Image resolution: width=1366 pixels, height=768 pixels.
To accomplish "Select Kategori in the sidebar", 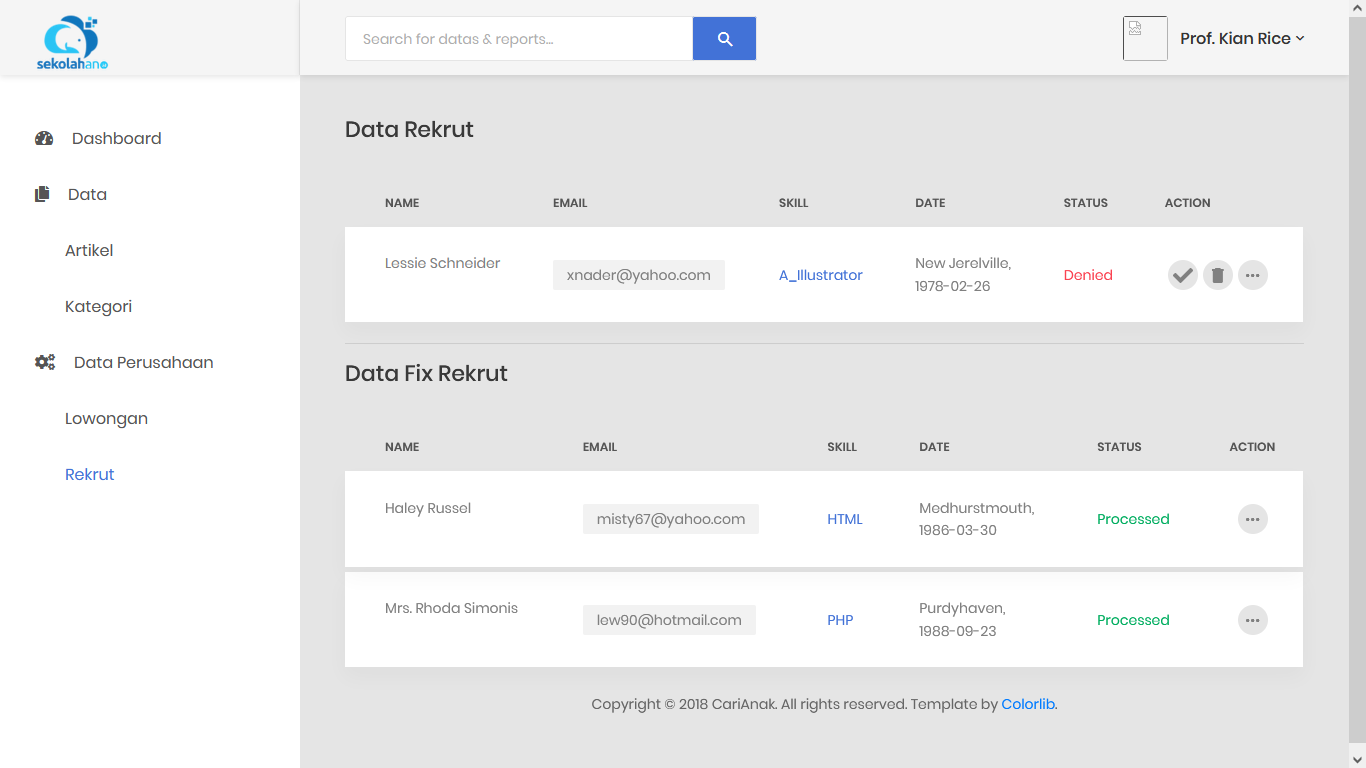I will point(98,306).
